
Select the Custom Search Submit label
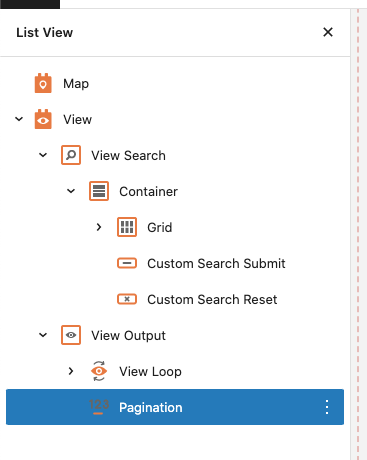pos(216,263)
